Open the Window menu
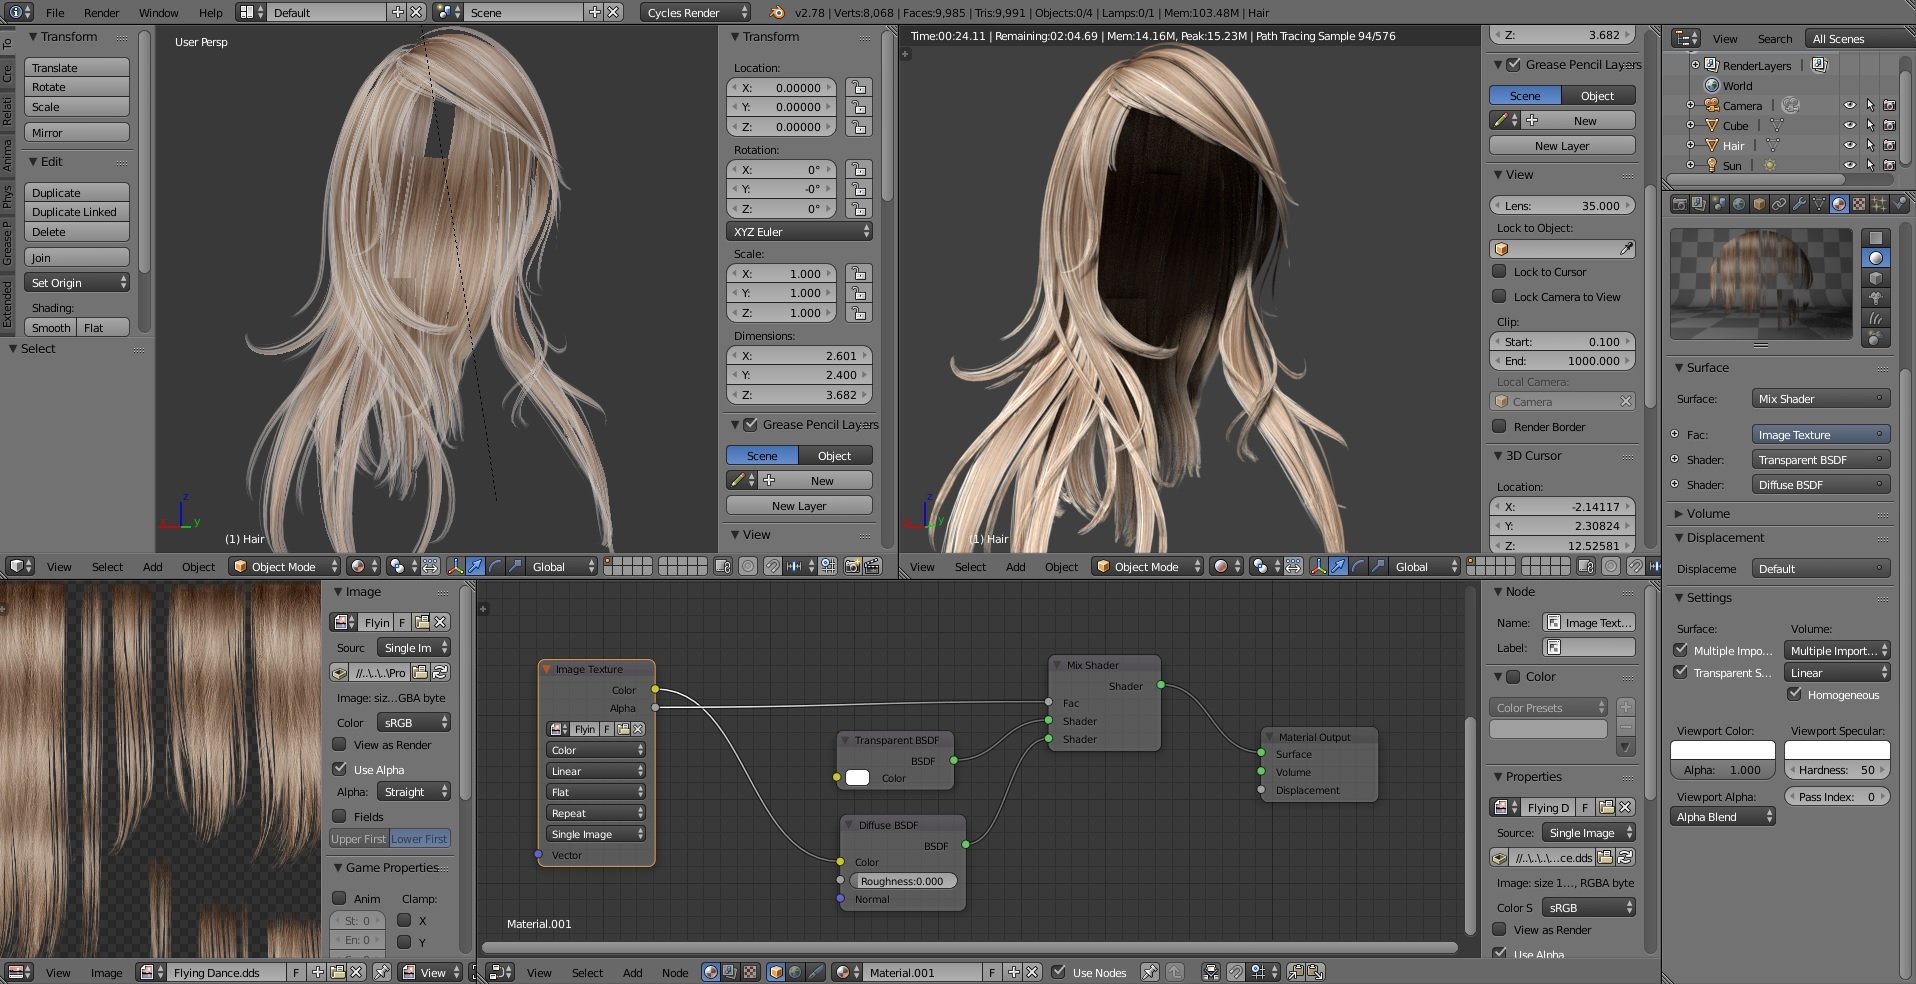Viewport: 1916px width, 984px height. [158, 13]
